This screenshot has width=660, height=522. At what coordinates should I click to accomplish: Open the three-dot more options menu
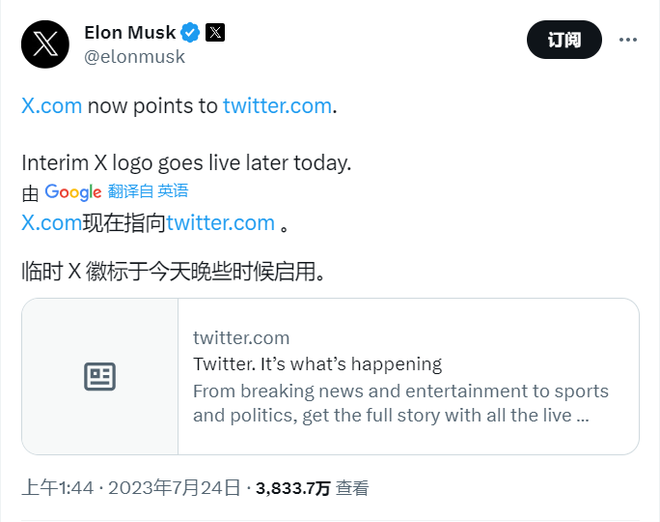(x=628, y=40)
